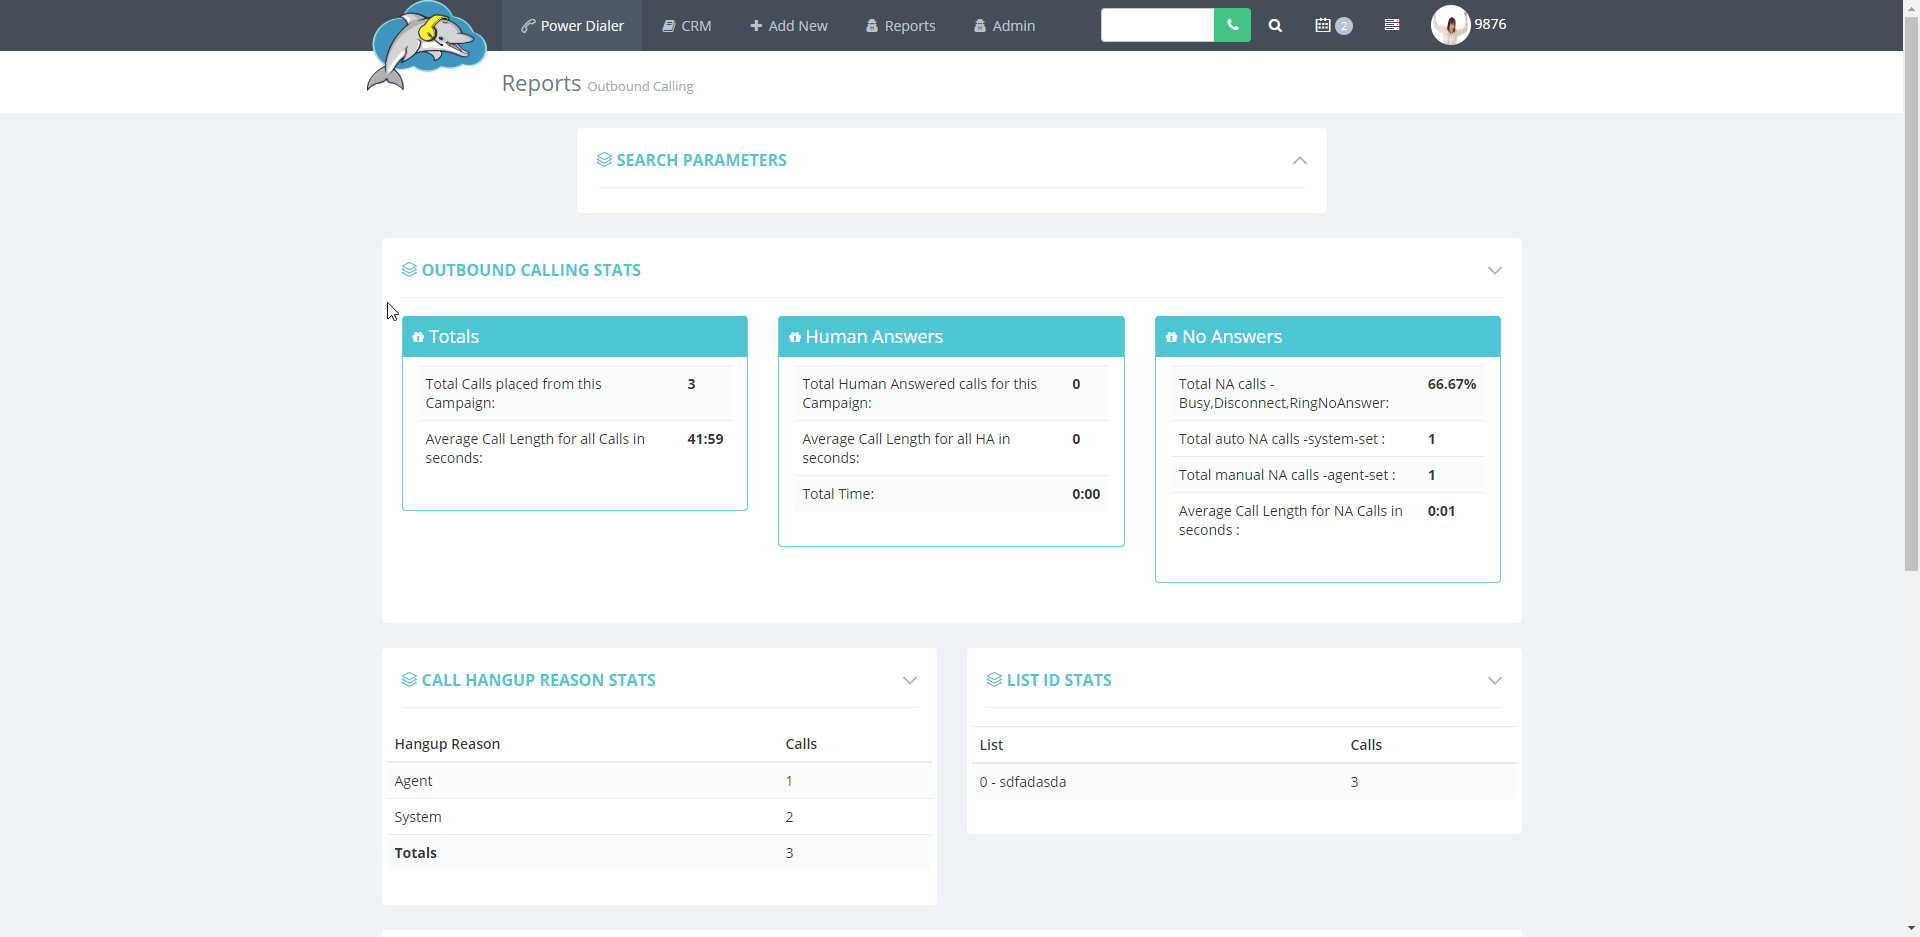Open the Admin menu

(x=1005, y=26)
